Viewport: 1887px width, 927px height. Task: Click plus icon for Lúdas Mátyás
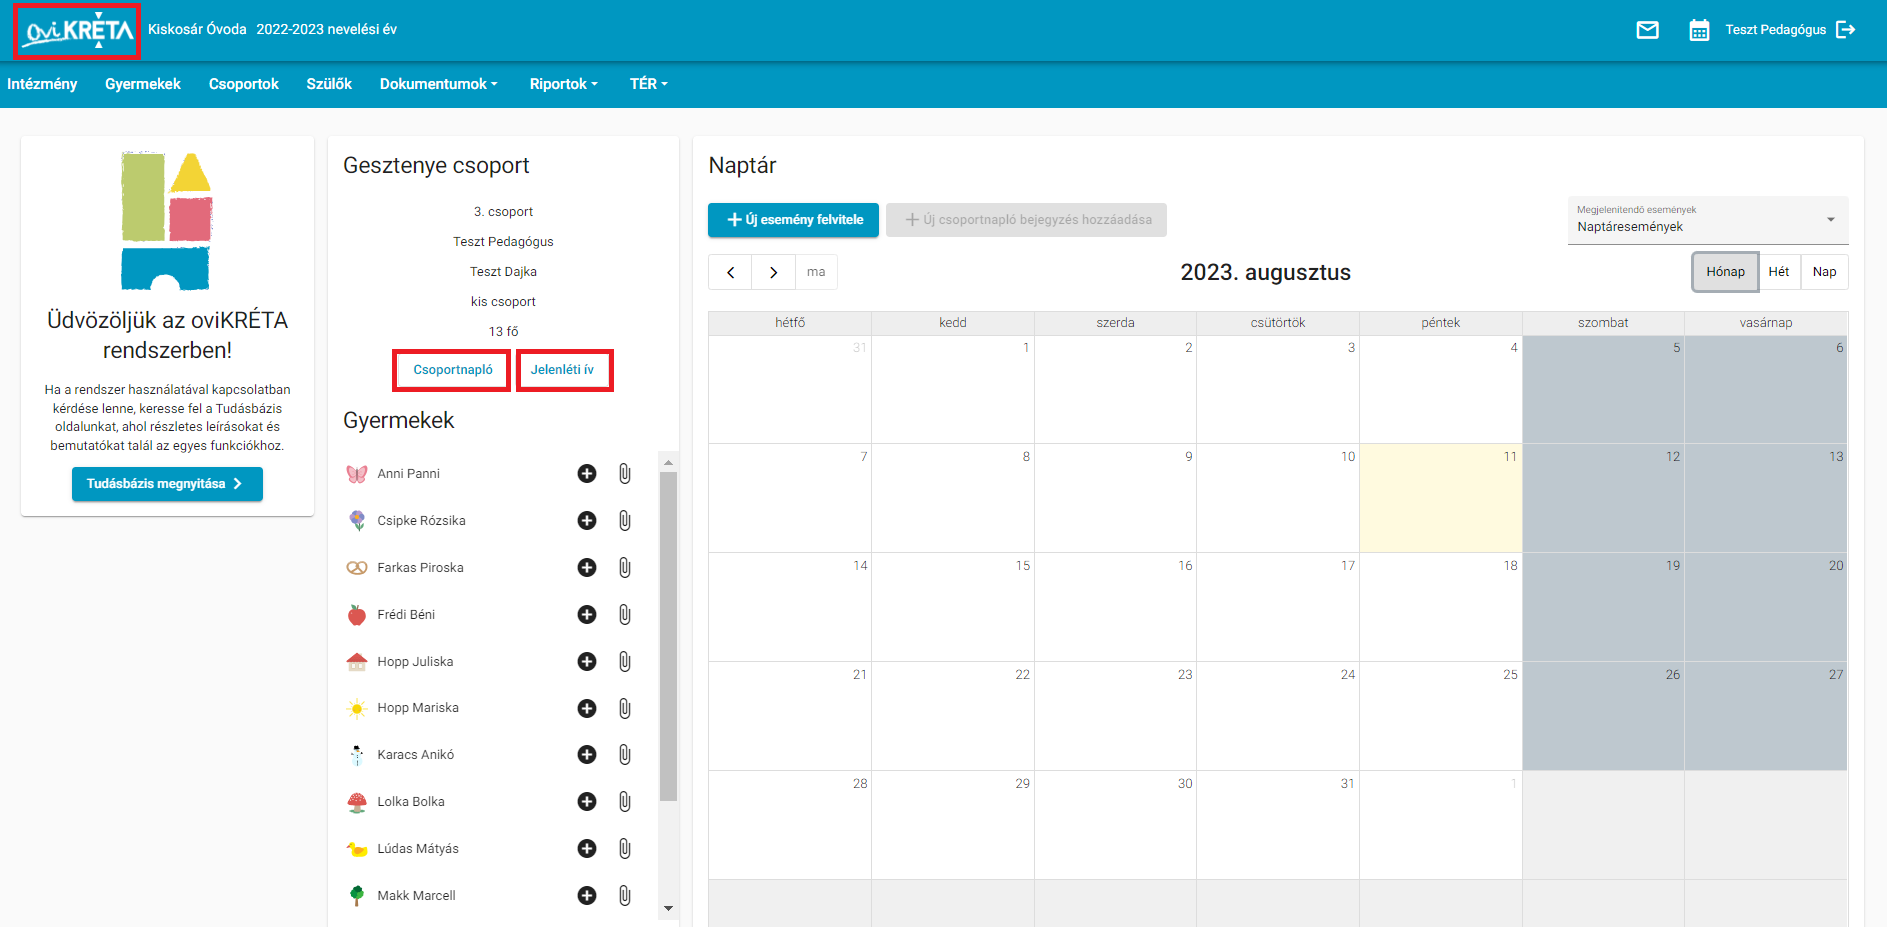point(587,849)
